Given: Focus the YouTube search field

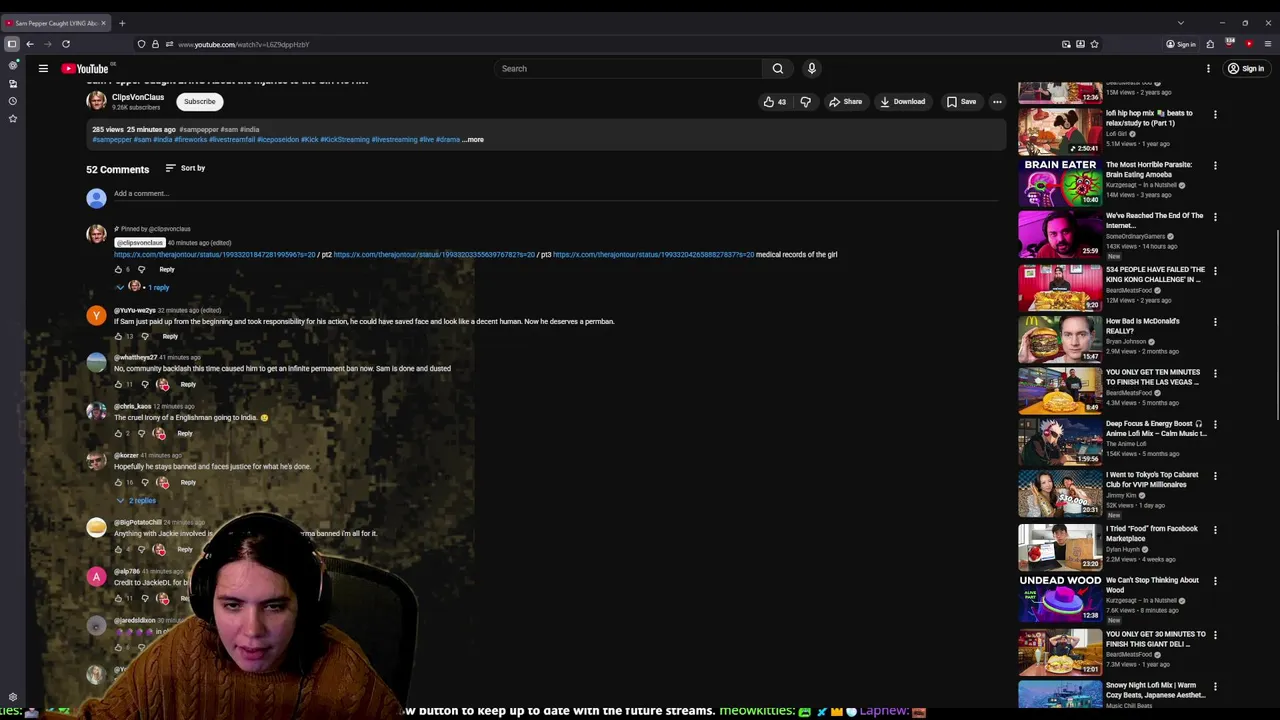Looking at the screenshot, I should tap(628, 68).
